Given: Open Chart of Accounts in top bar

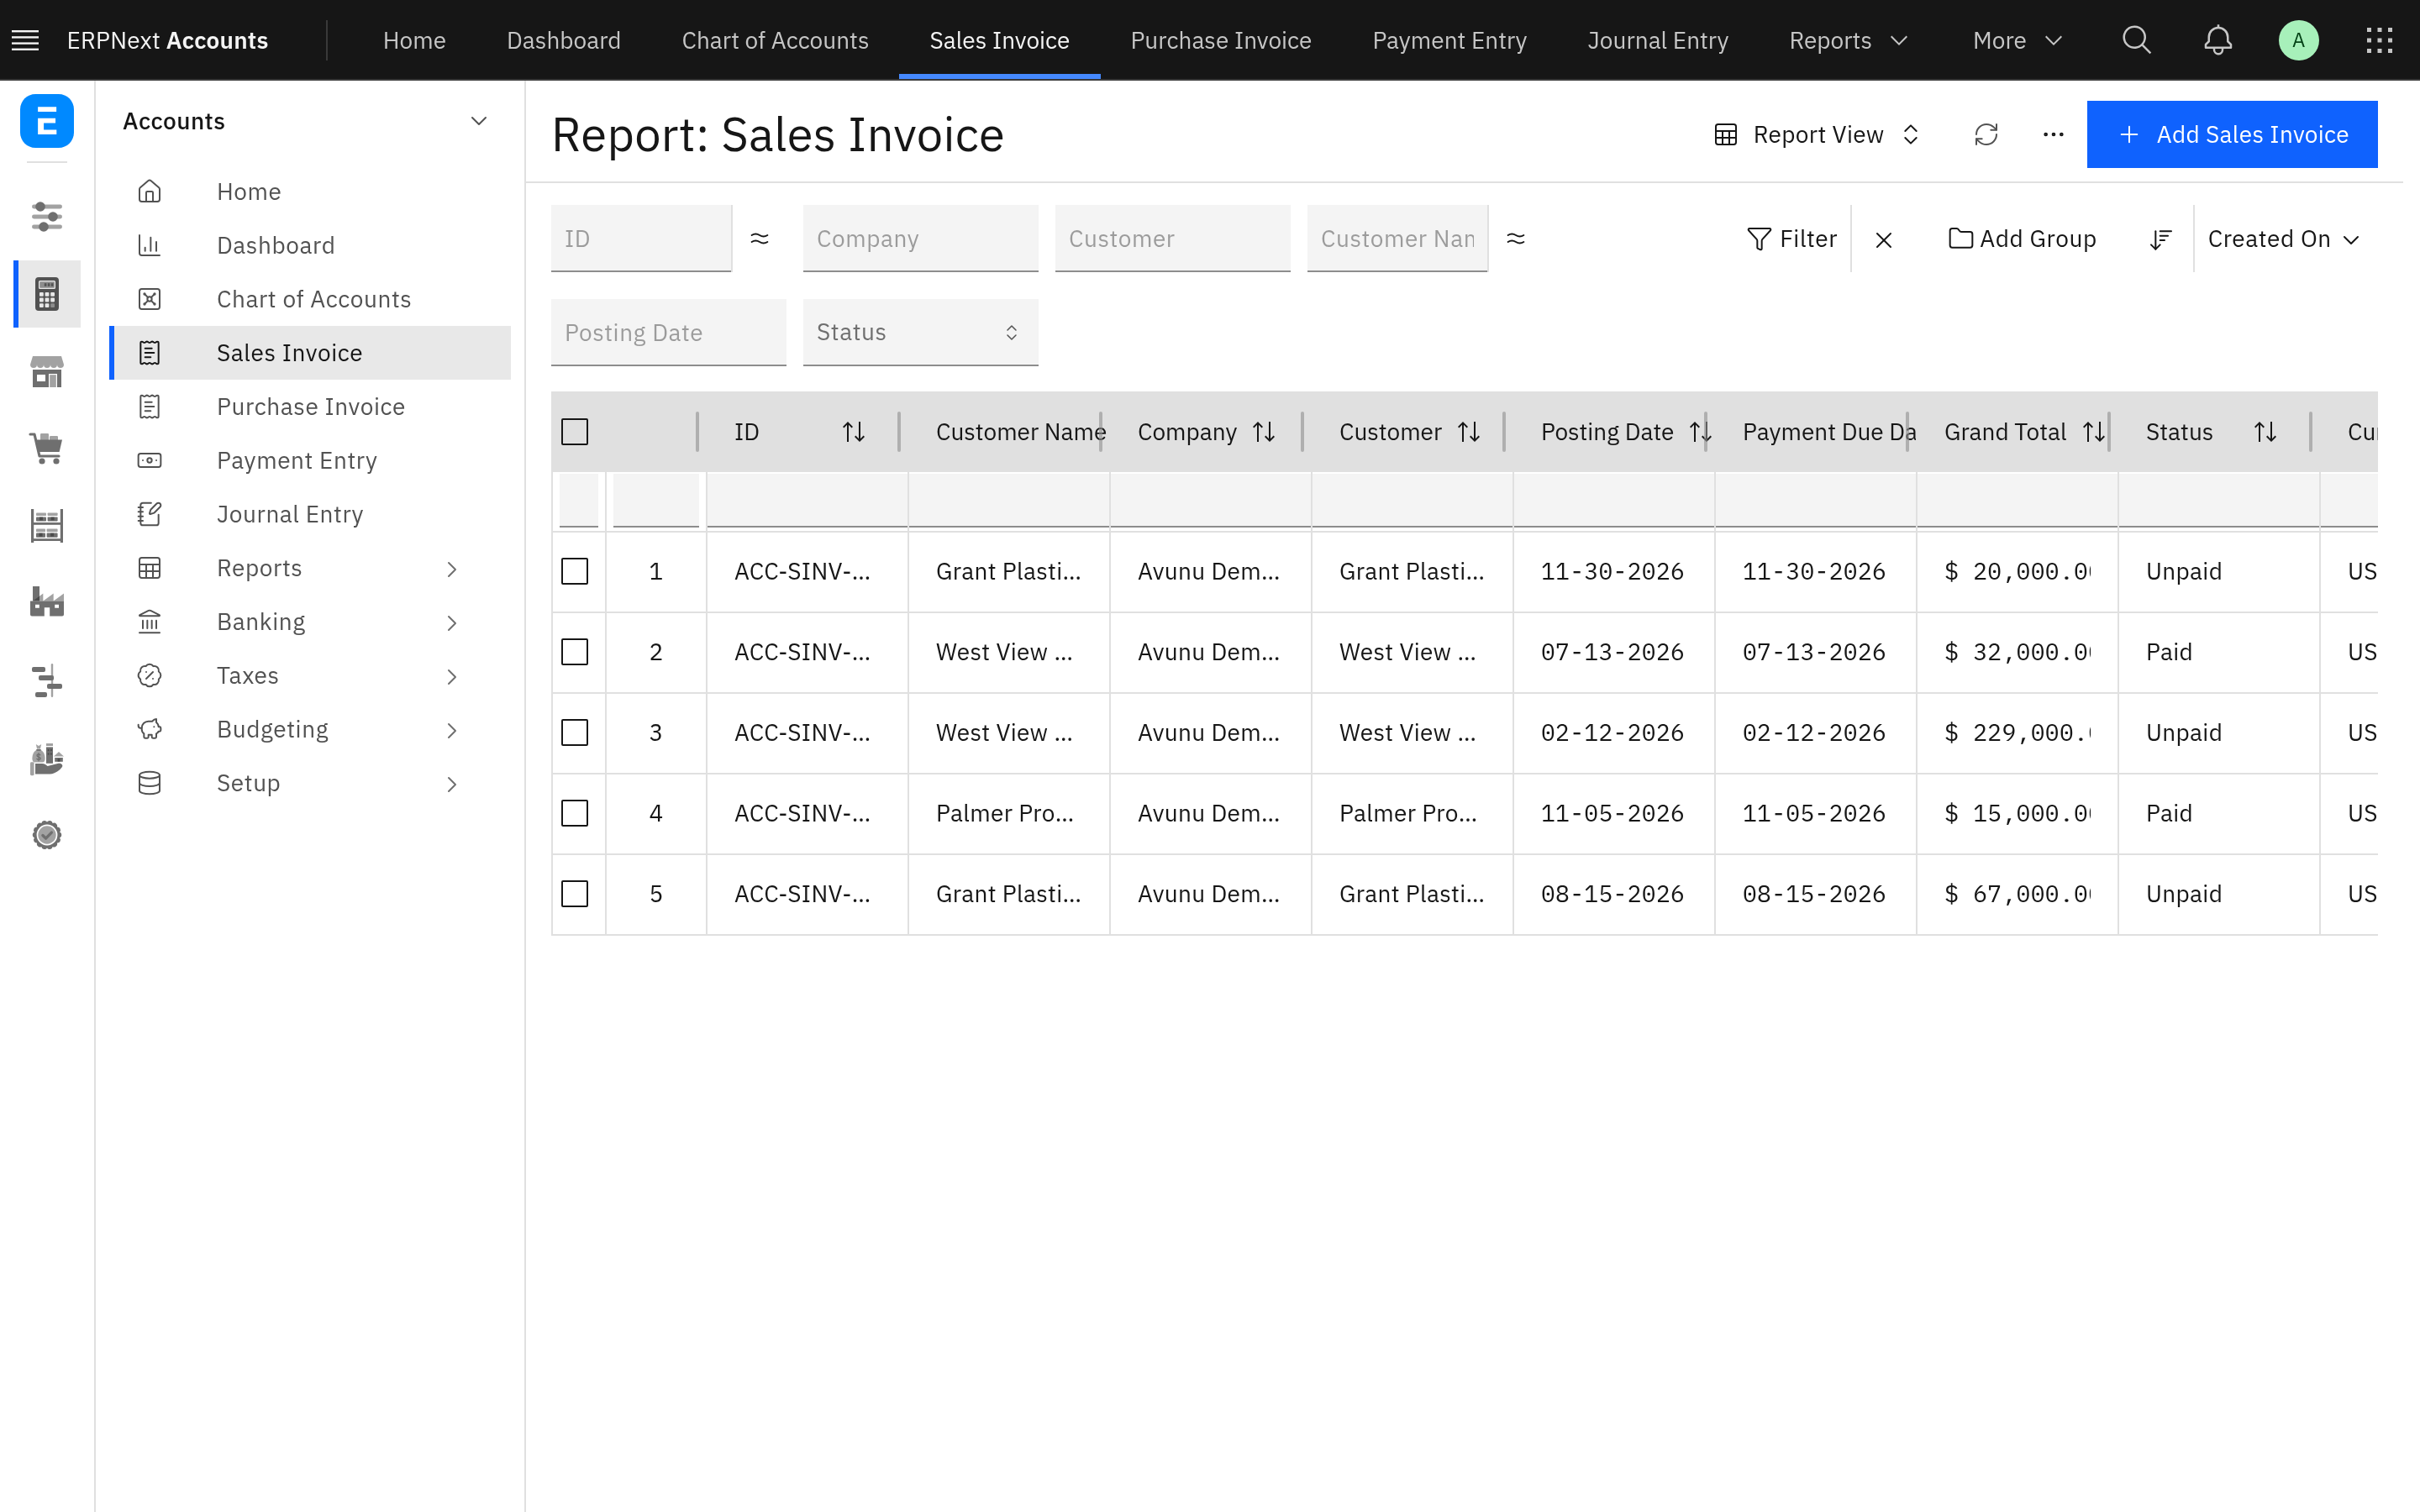Looking at the screenshot, I should click(775, 40).
